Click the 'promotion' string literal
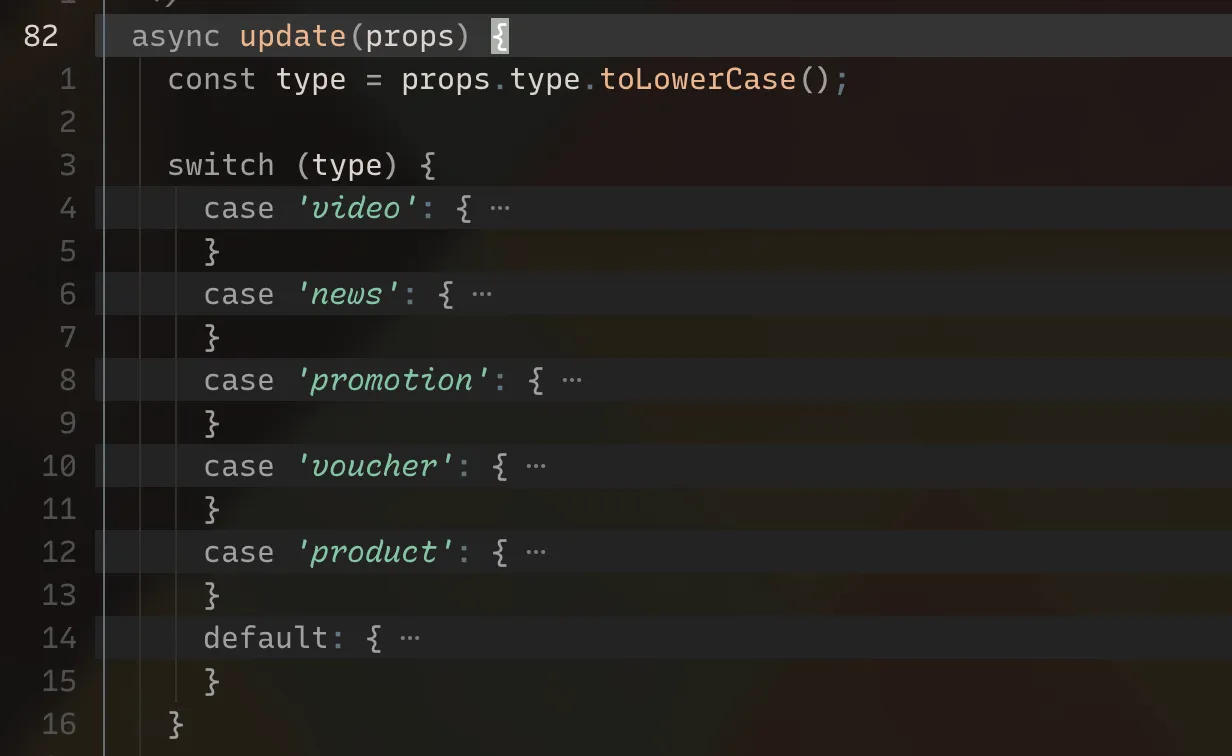The image size is (1232, 756). tap(393, 381)
